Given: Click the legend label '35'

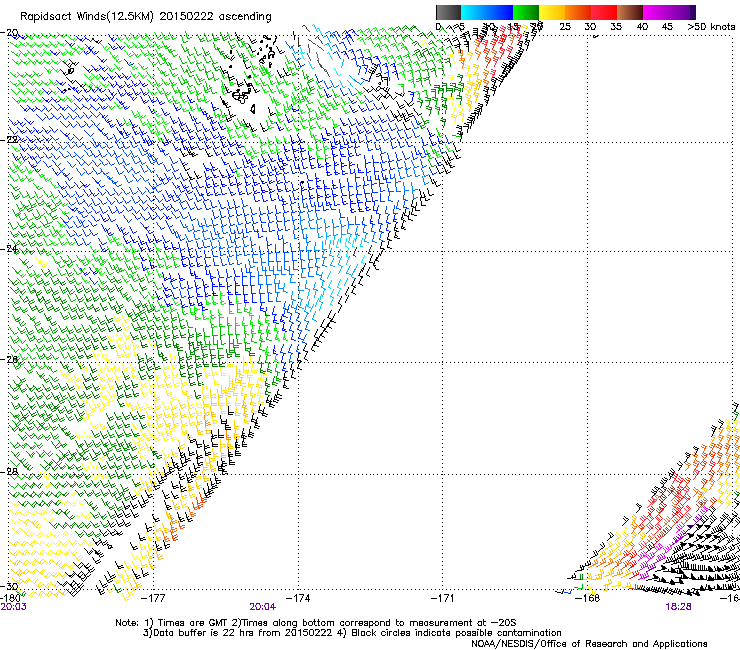Looking at the screenshot, I should click(616, 27).
